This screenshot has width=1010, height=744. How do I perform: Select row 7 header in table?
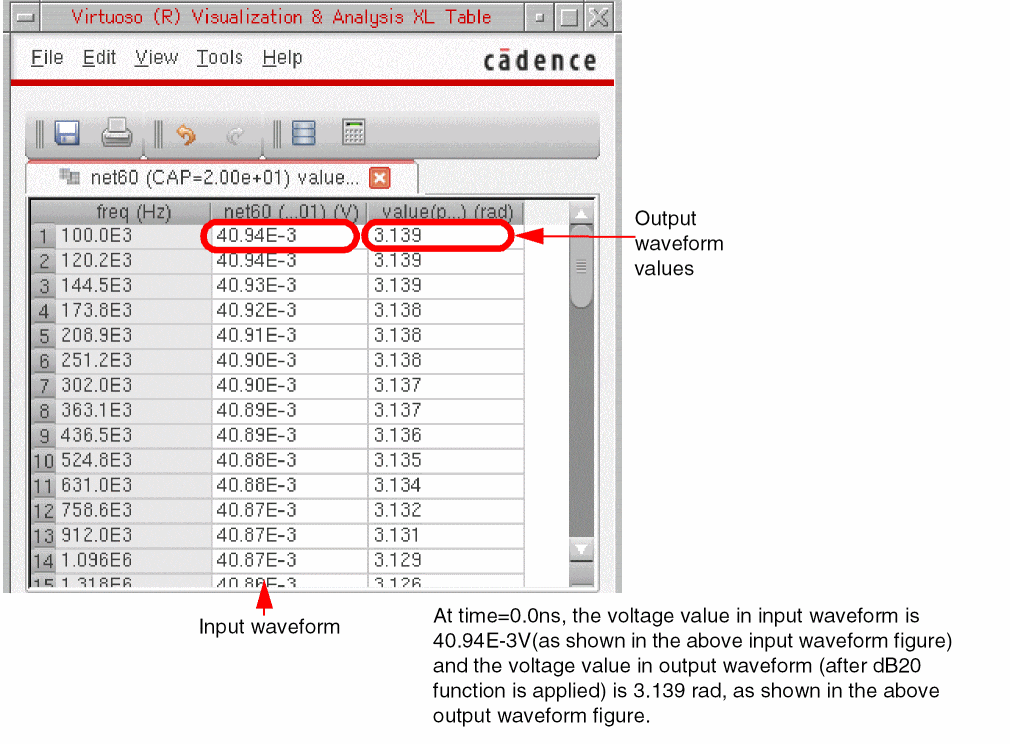[x=44, y=386]
